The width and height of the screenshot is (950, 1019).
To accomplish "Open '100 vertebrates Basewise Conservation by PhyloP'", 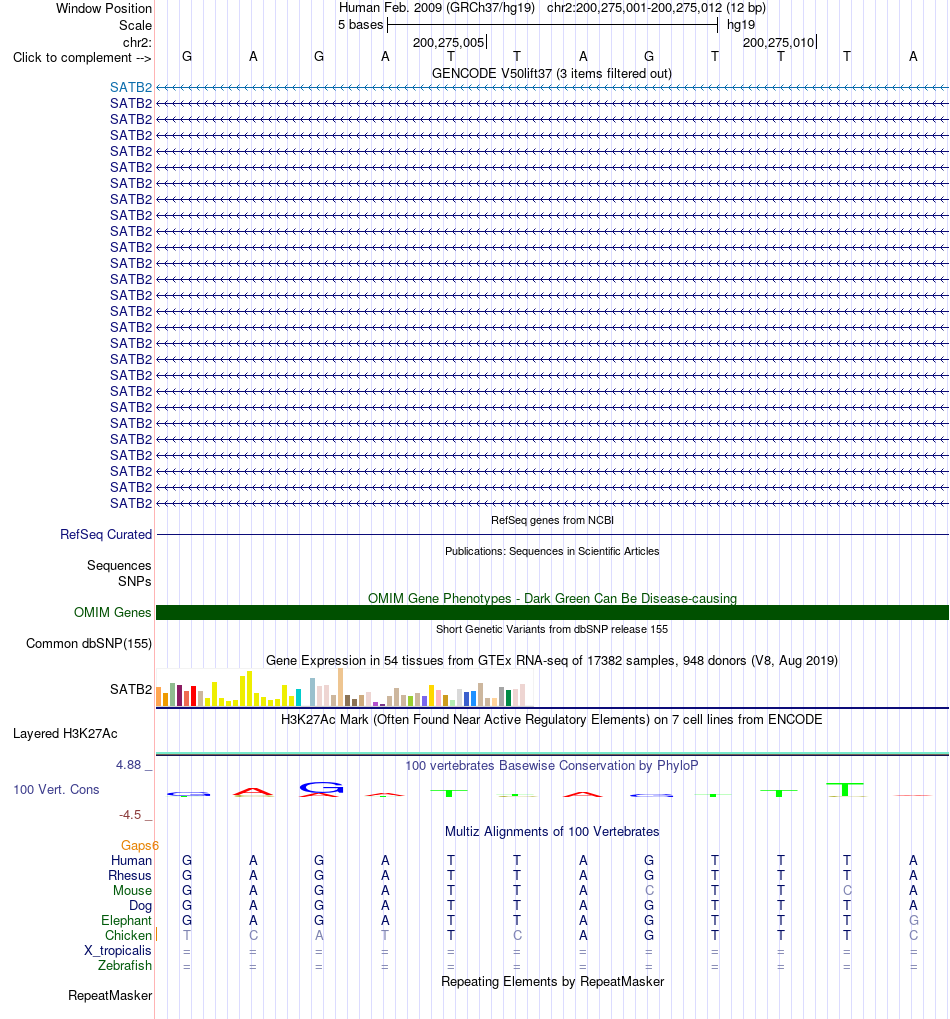I will coord(552,766).
